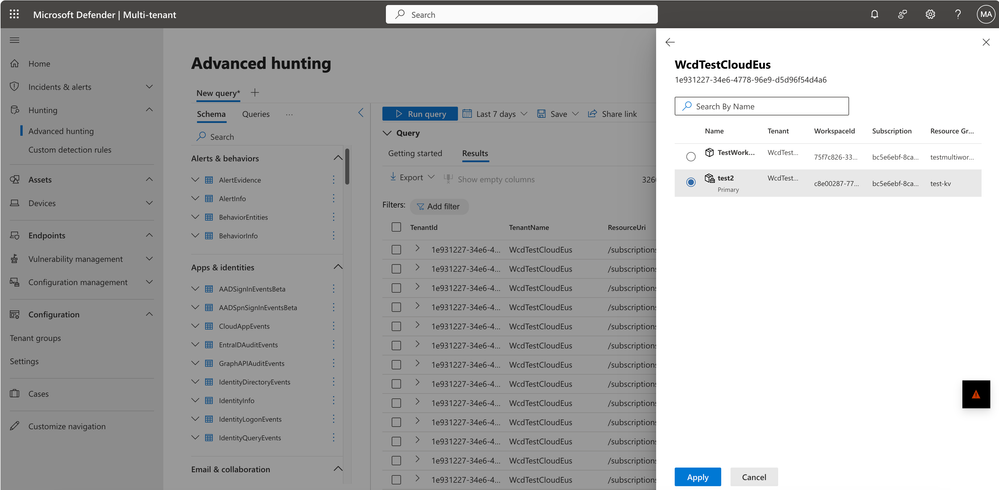Collapse Apps & identities schema group
The width and height of the screenshot is (999, 490).
point(338,268)
